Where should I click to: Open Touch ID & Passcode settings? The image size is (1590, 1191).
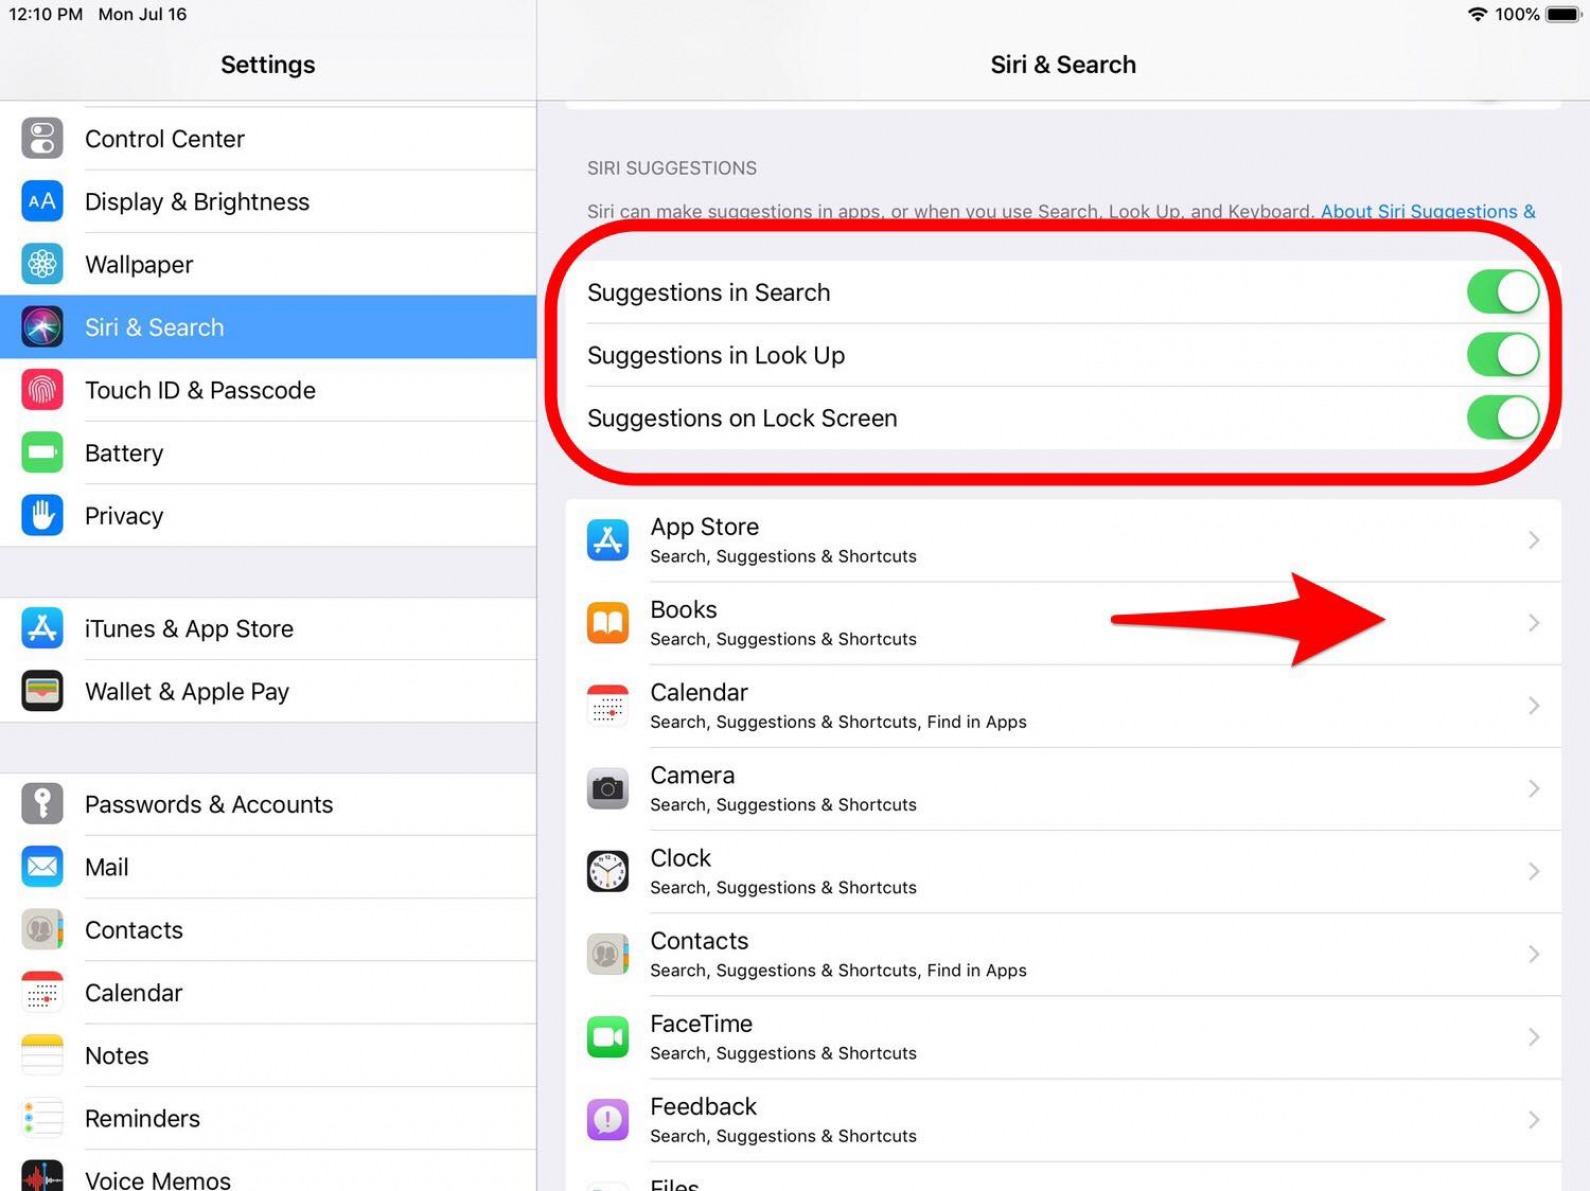tap(268, 390)
